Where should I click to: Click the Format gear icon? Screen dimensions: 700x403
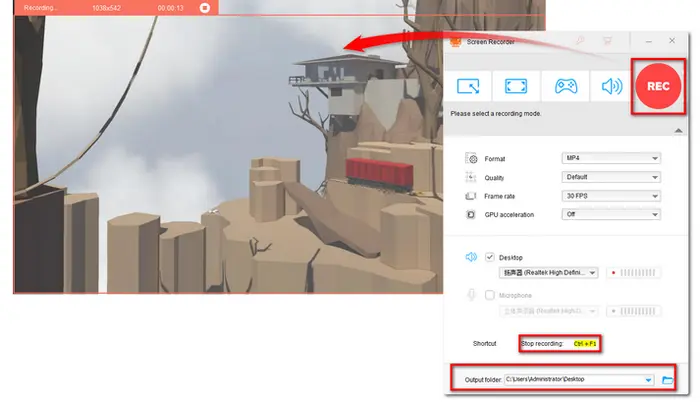(471, 158)
